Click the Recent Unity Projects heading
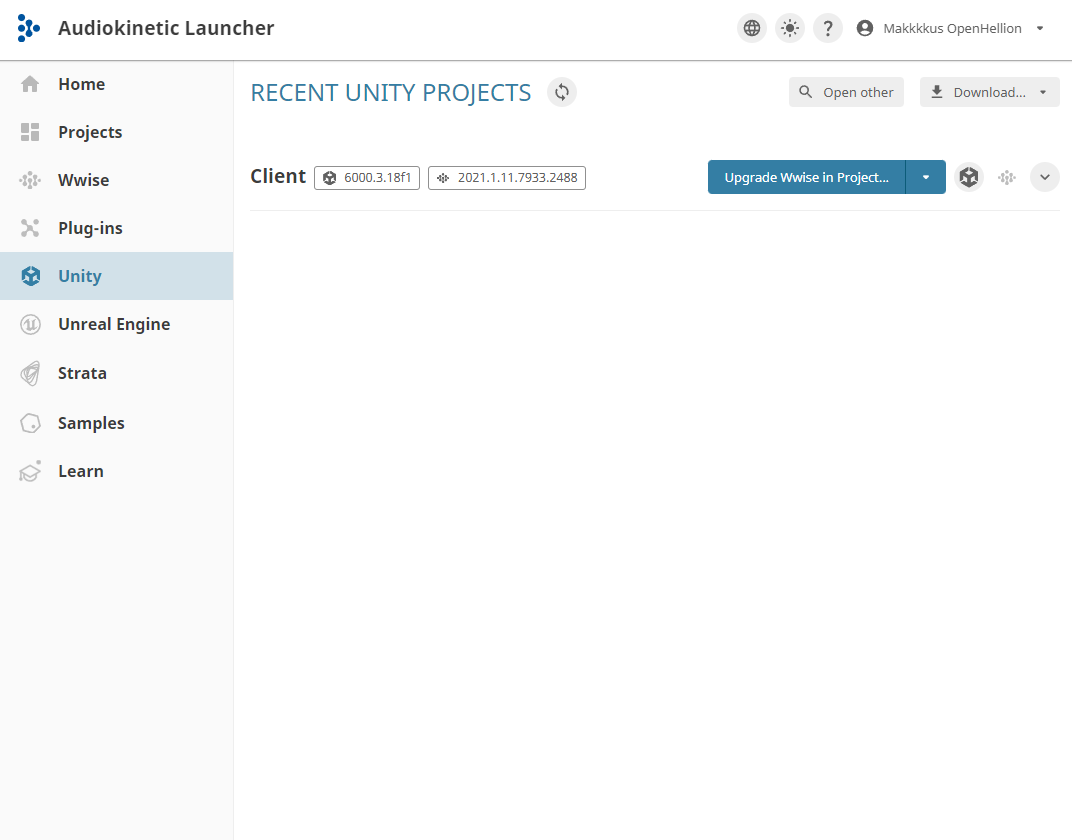This screenshot has height=840, width=1072. click(390, 92)
